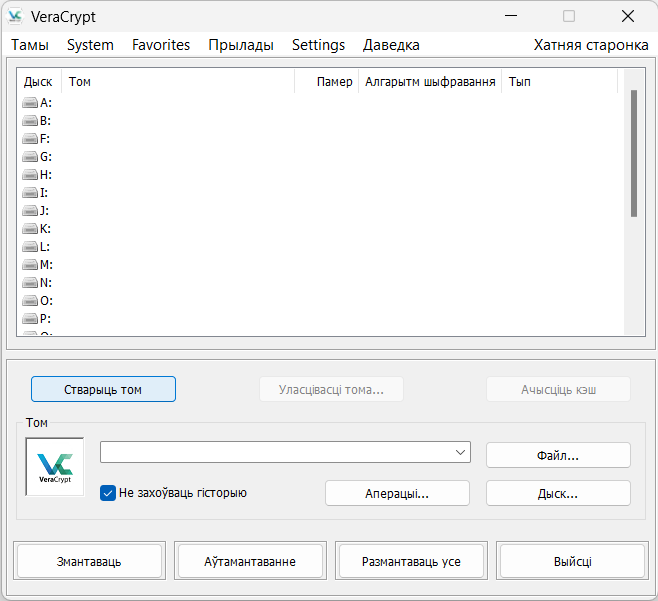Open the Favorites menu
Image resolution: width=658 pixels, height=601 pixels.
(161, 45)
